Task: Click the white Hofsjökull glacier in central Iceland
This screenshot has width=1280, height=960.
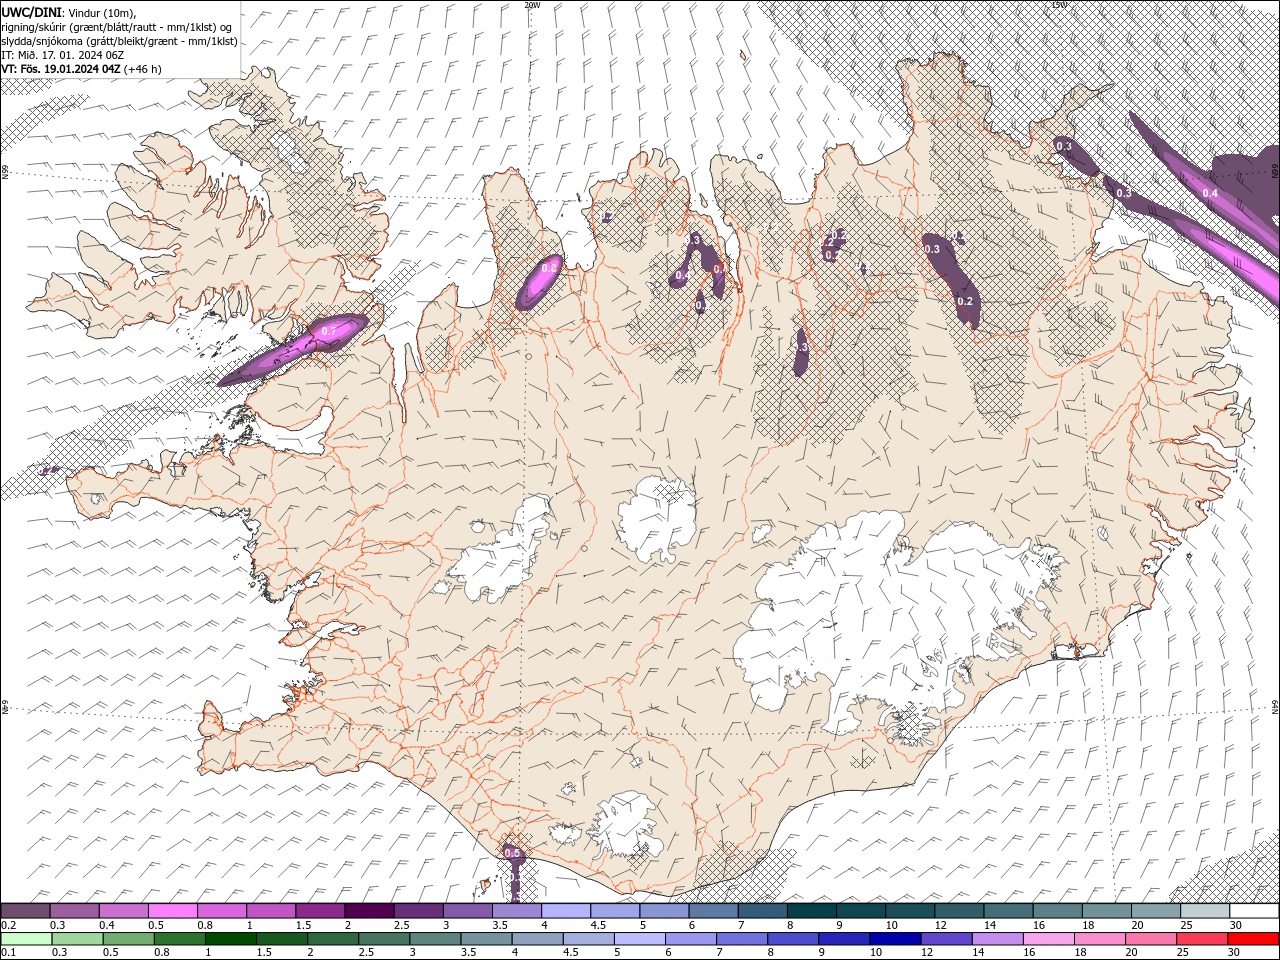Action: pos(657,518)
